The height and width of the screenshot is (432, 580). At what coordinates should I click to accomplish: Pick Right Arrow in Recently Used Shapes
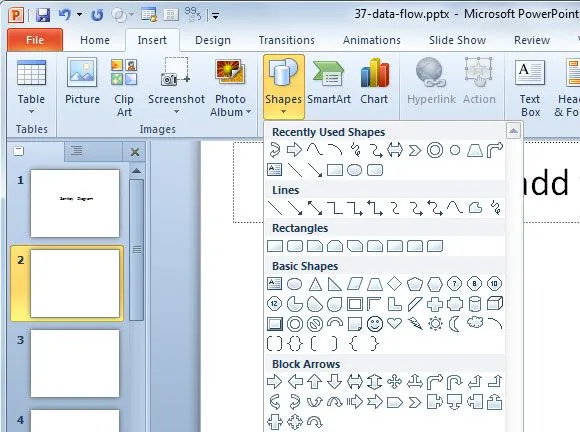coord(294,150)
